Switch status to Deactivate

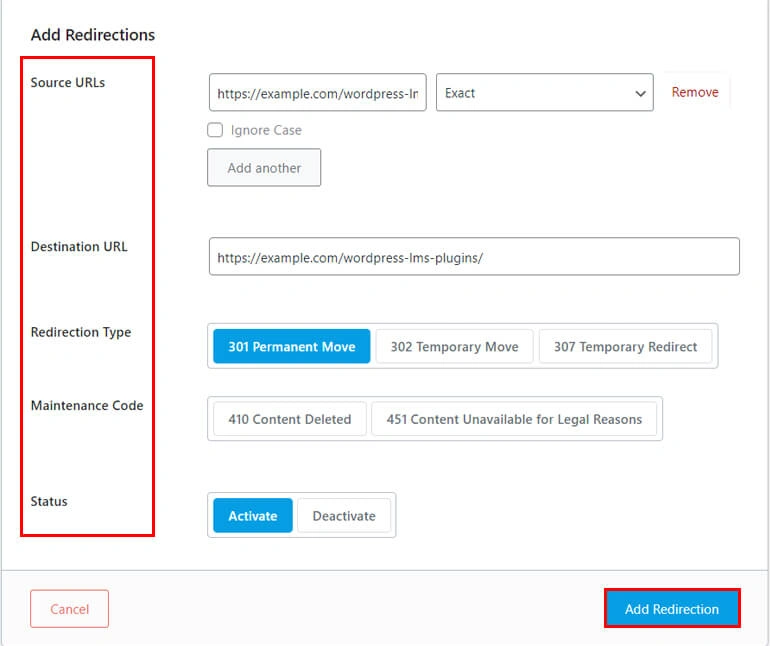(344, 516)
